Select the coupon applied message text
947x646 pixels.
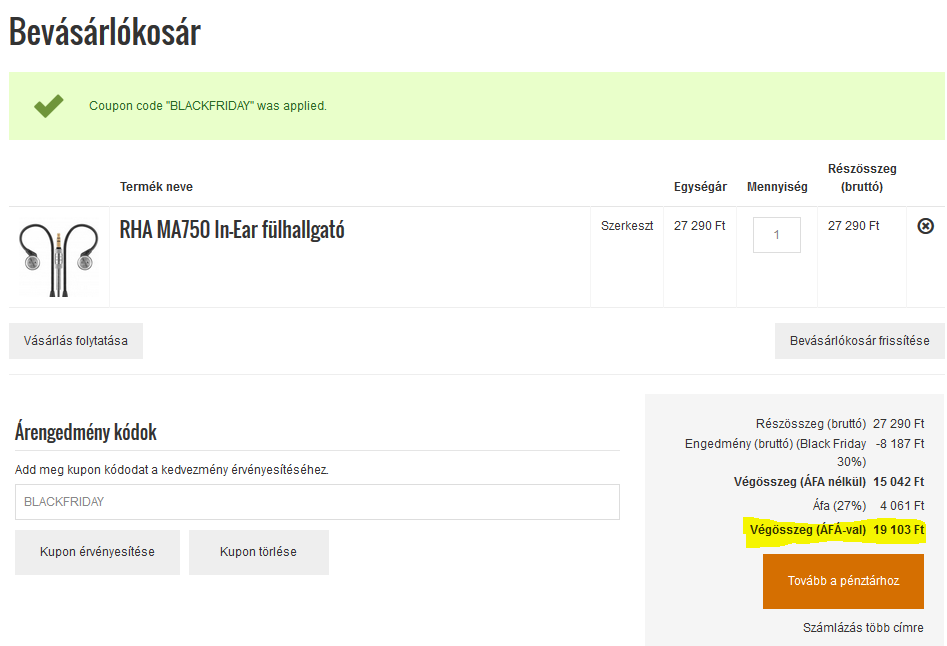pyautogui.click(x=208, y=106)
